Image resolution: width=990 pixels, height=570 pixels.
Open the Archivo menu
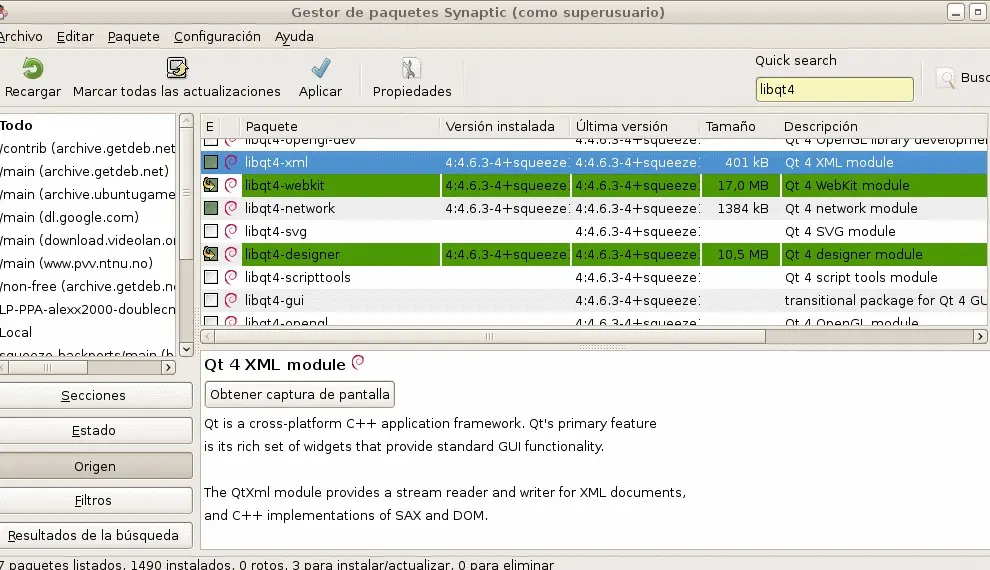[21, 37]
